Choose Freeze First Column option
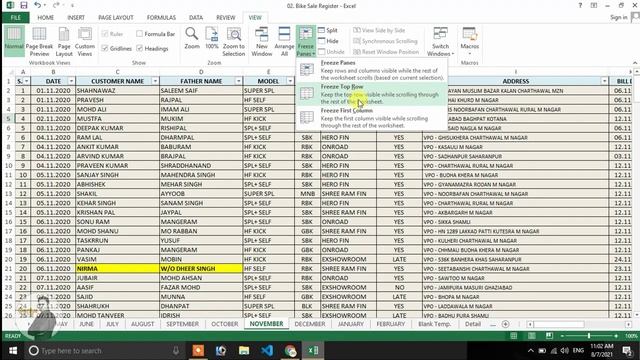This screenshot has height=360, width=640. point(371,118)
